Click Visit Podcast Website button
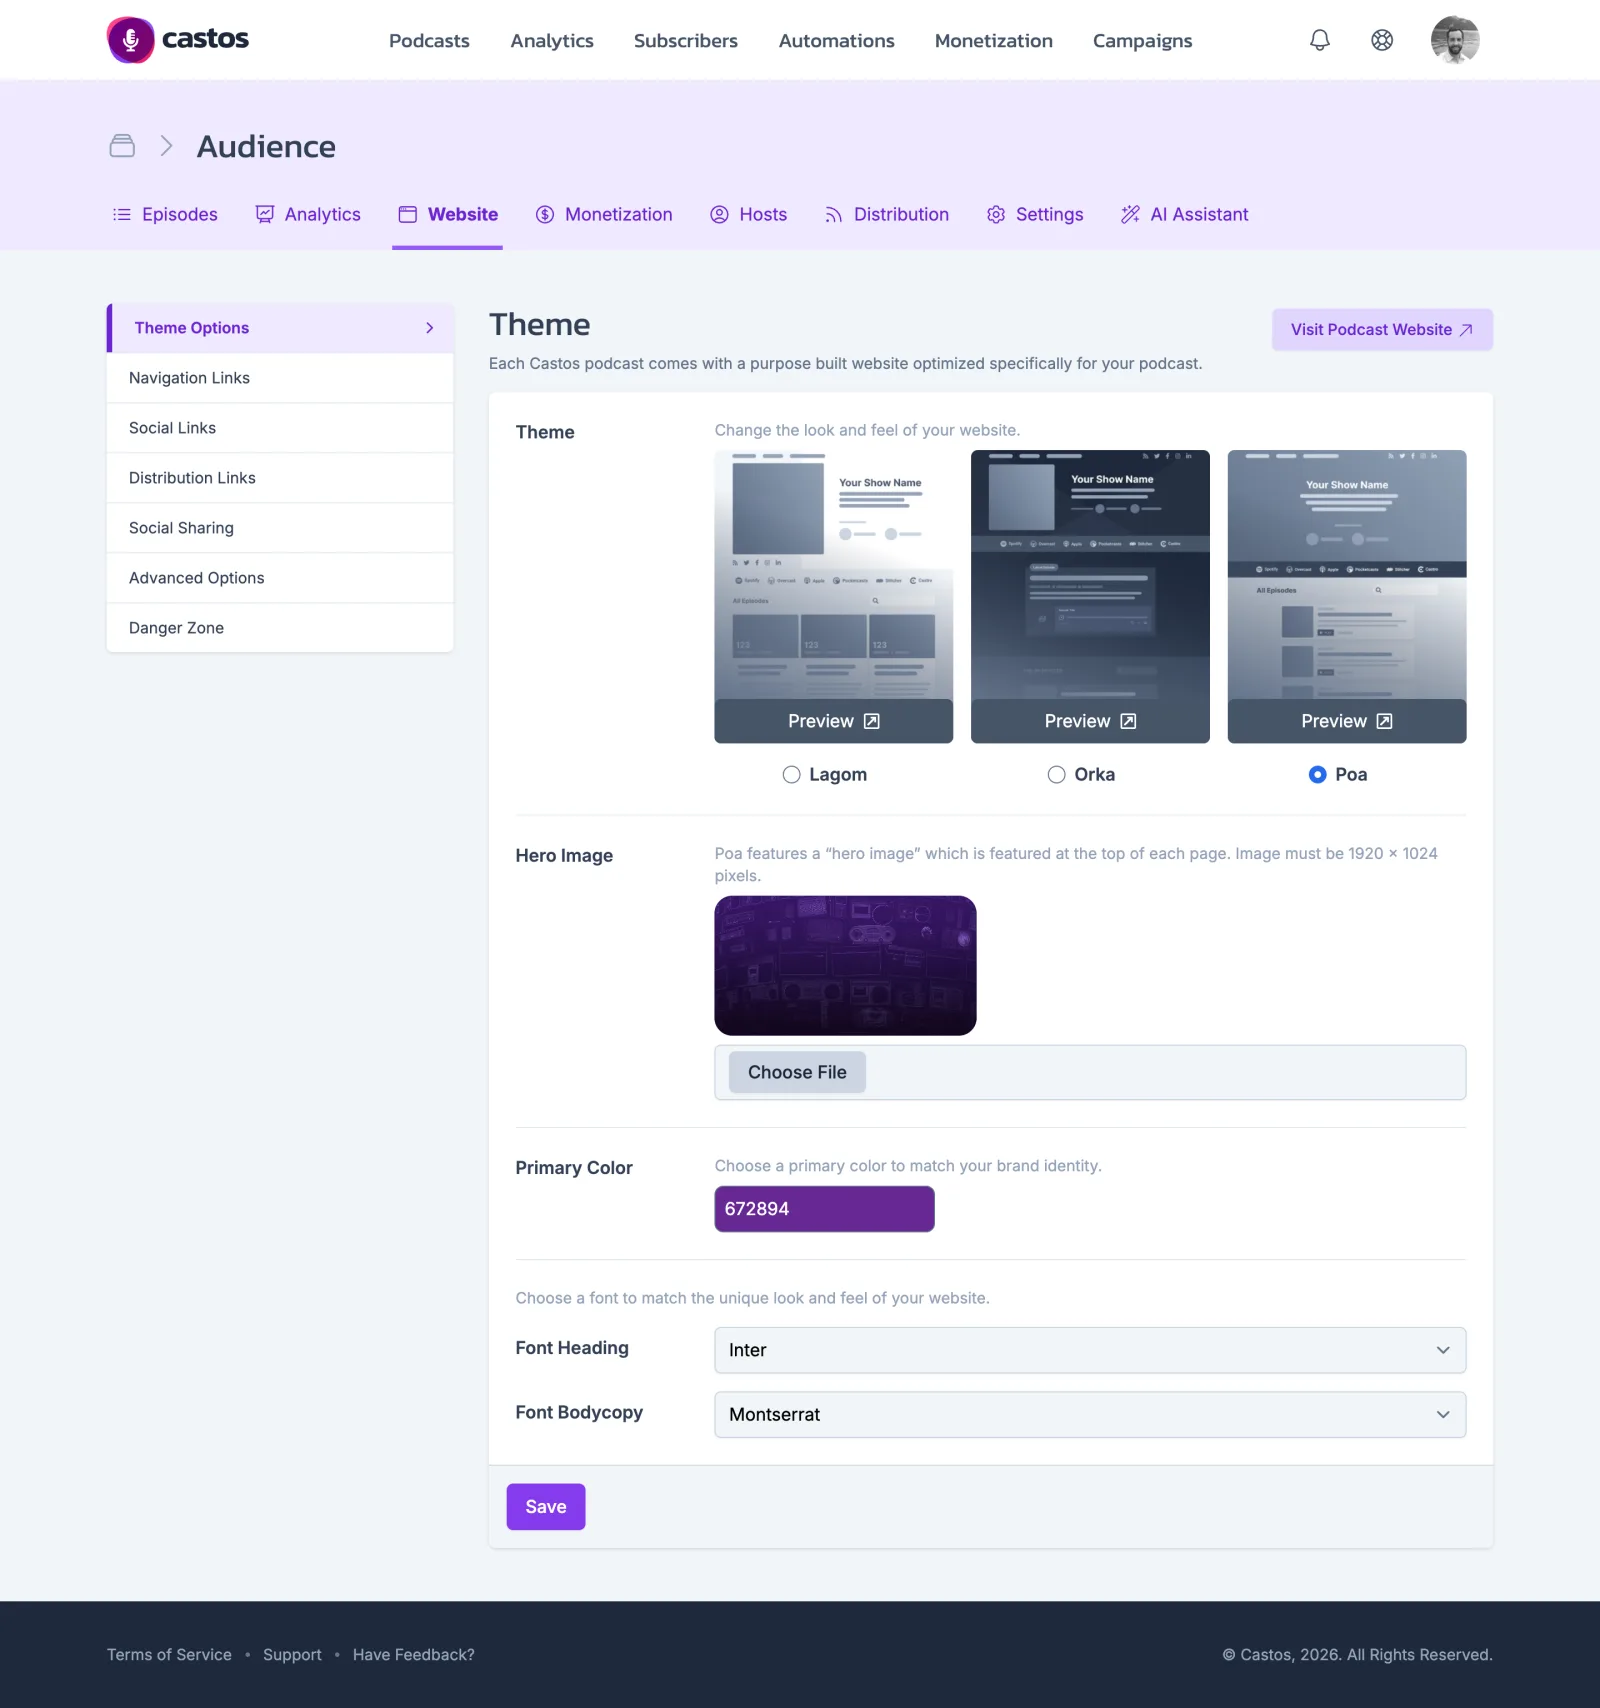Image resolution: width=1600 pixels, height=1708 pixels. coord(1382,330)
